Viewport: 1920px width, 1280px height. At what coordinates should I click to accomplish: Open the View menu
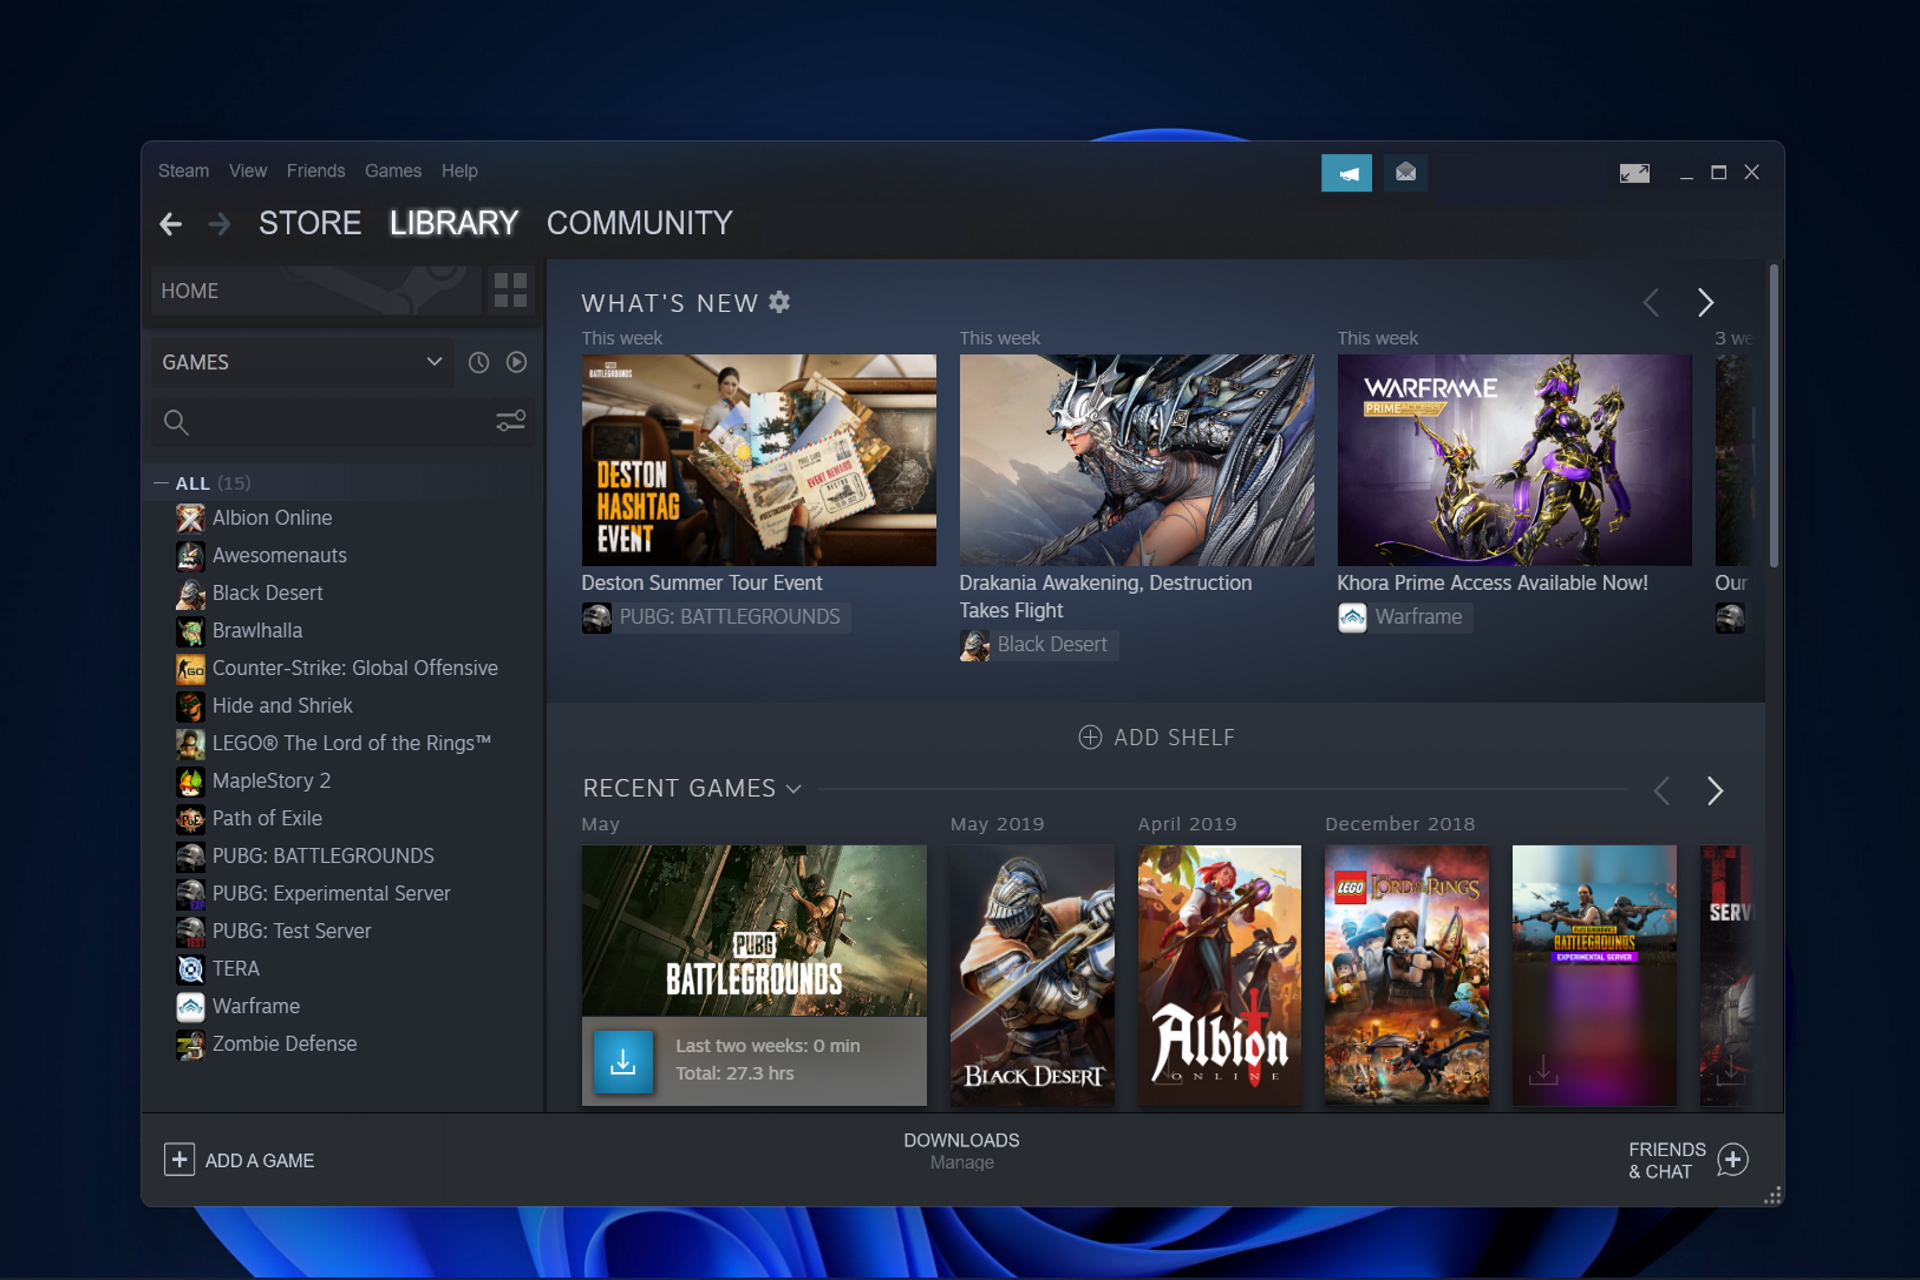pos(247,171)
